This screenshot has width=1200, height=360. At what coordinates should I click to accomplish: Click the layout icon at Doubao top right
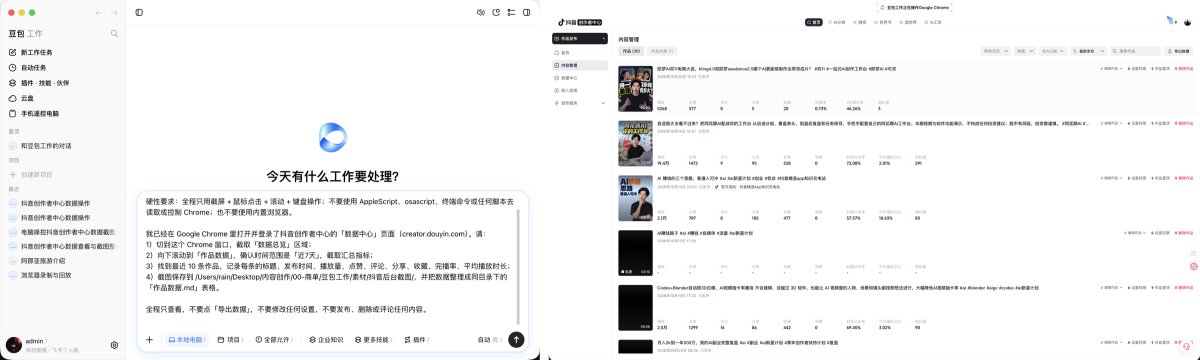526,12
